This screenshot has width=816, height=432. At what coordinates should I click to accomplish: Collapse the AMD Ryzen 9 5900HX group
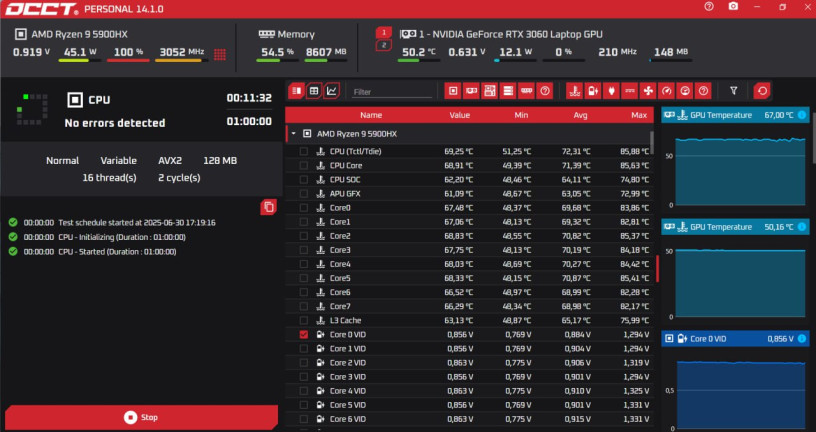294,134
